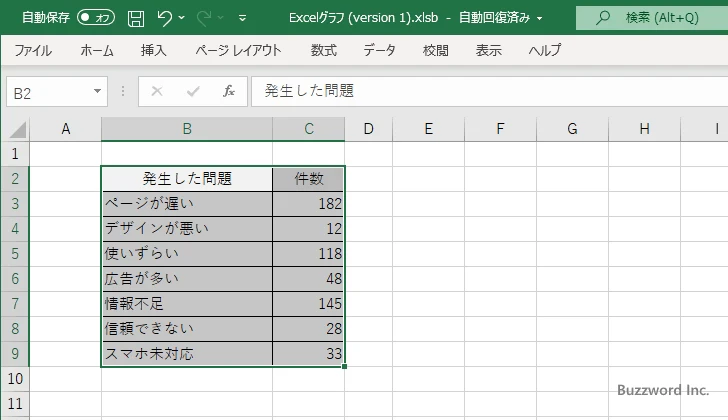Select column F header

coord(500,129)
